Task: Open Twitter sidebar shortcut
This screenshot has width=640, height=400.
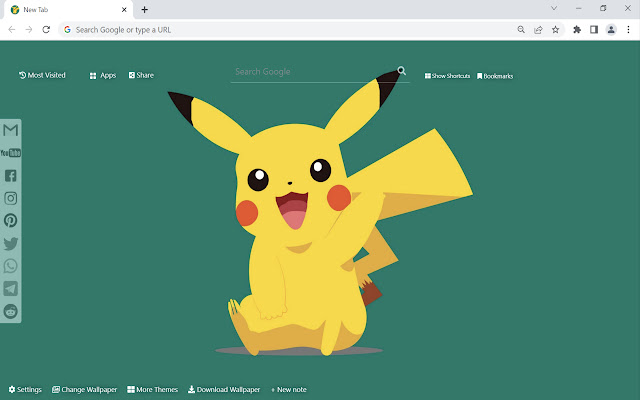Action: click(x=11, y=244)
